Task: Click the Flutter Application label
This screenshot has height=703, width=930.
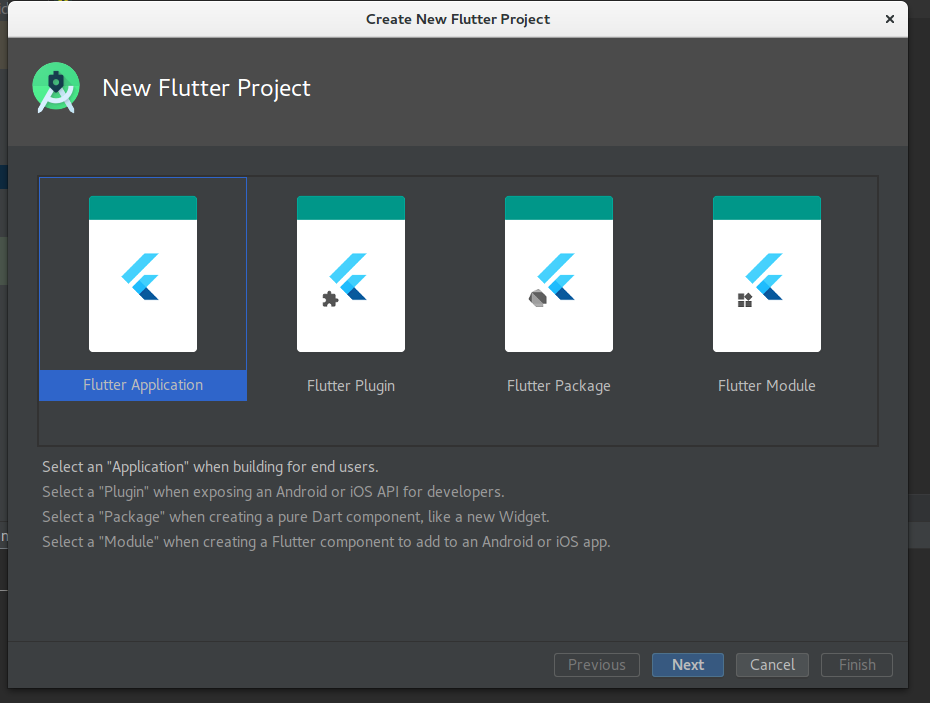Action: (x=143, y=385)
